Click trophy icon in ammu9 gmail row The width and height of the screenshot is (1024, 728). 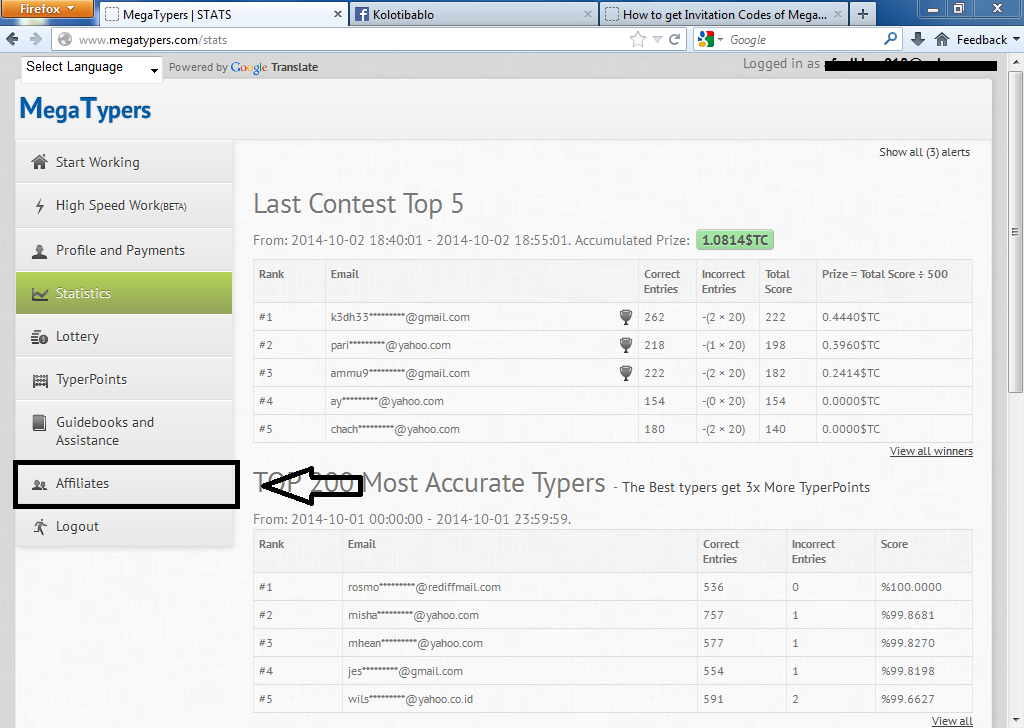point(626,373)
